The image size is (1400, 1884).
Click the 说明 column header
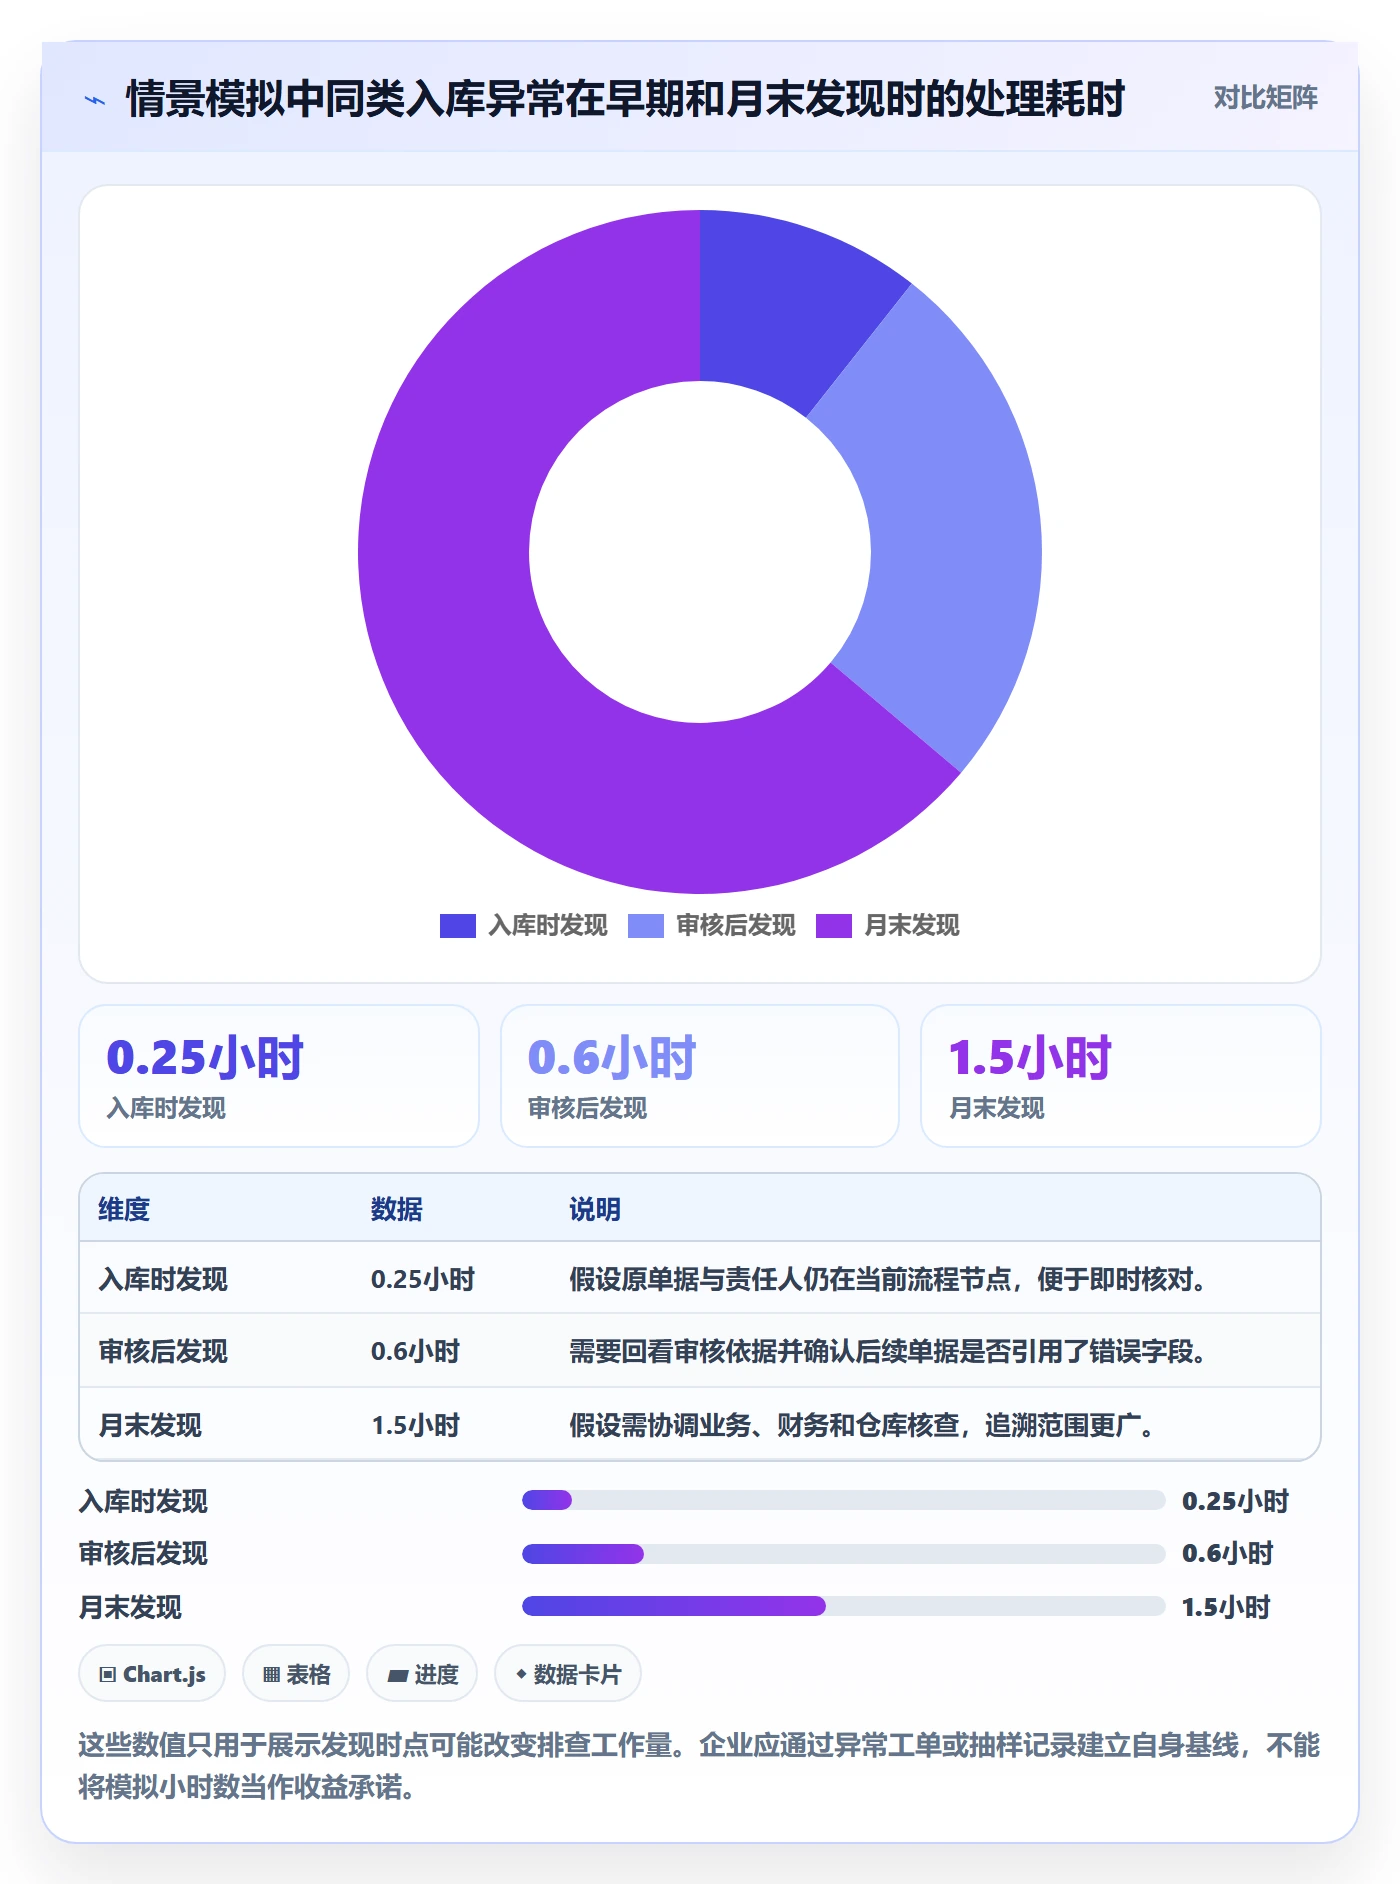595,1209
